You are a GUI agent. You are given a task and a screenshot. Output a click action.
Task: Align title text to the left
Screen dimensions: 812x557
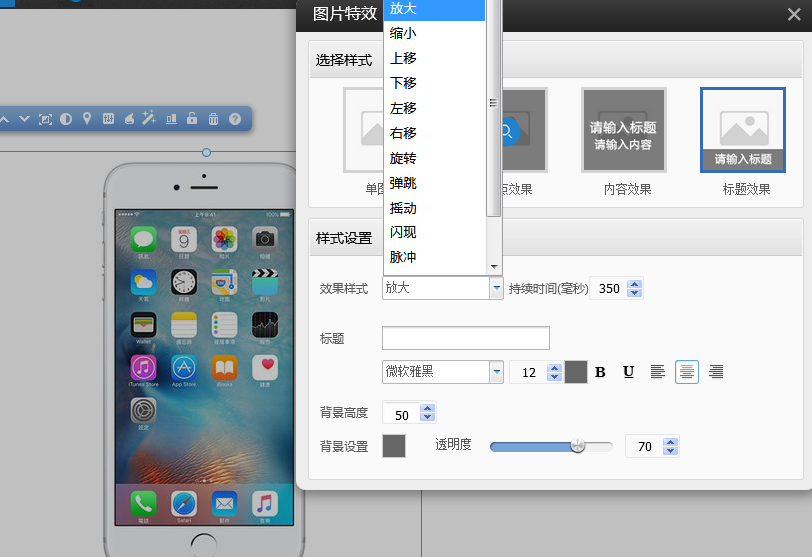click(658, 372)
